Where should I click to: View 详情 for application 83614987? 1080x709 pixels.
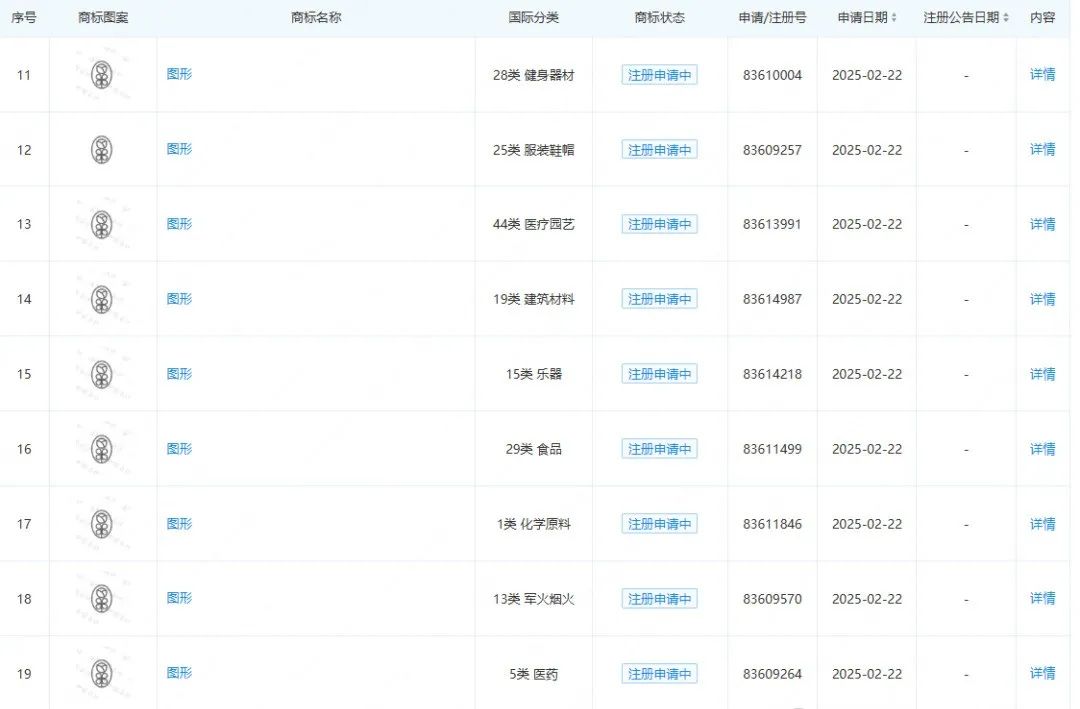1042,299
